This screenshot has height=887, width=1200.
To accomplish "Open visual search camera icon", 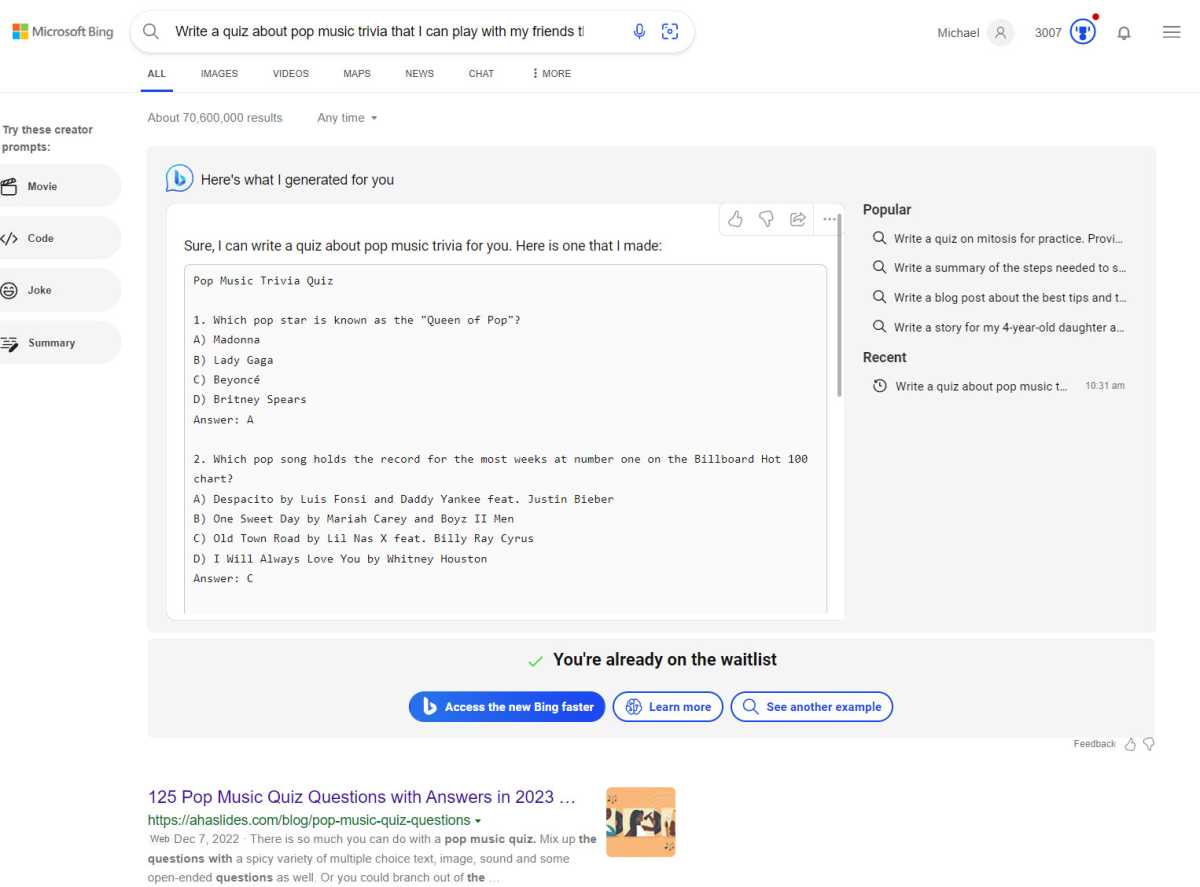I will (670, 32).
